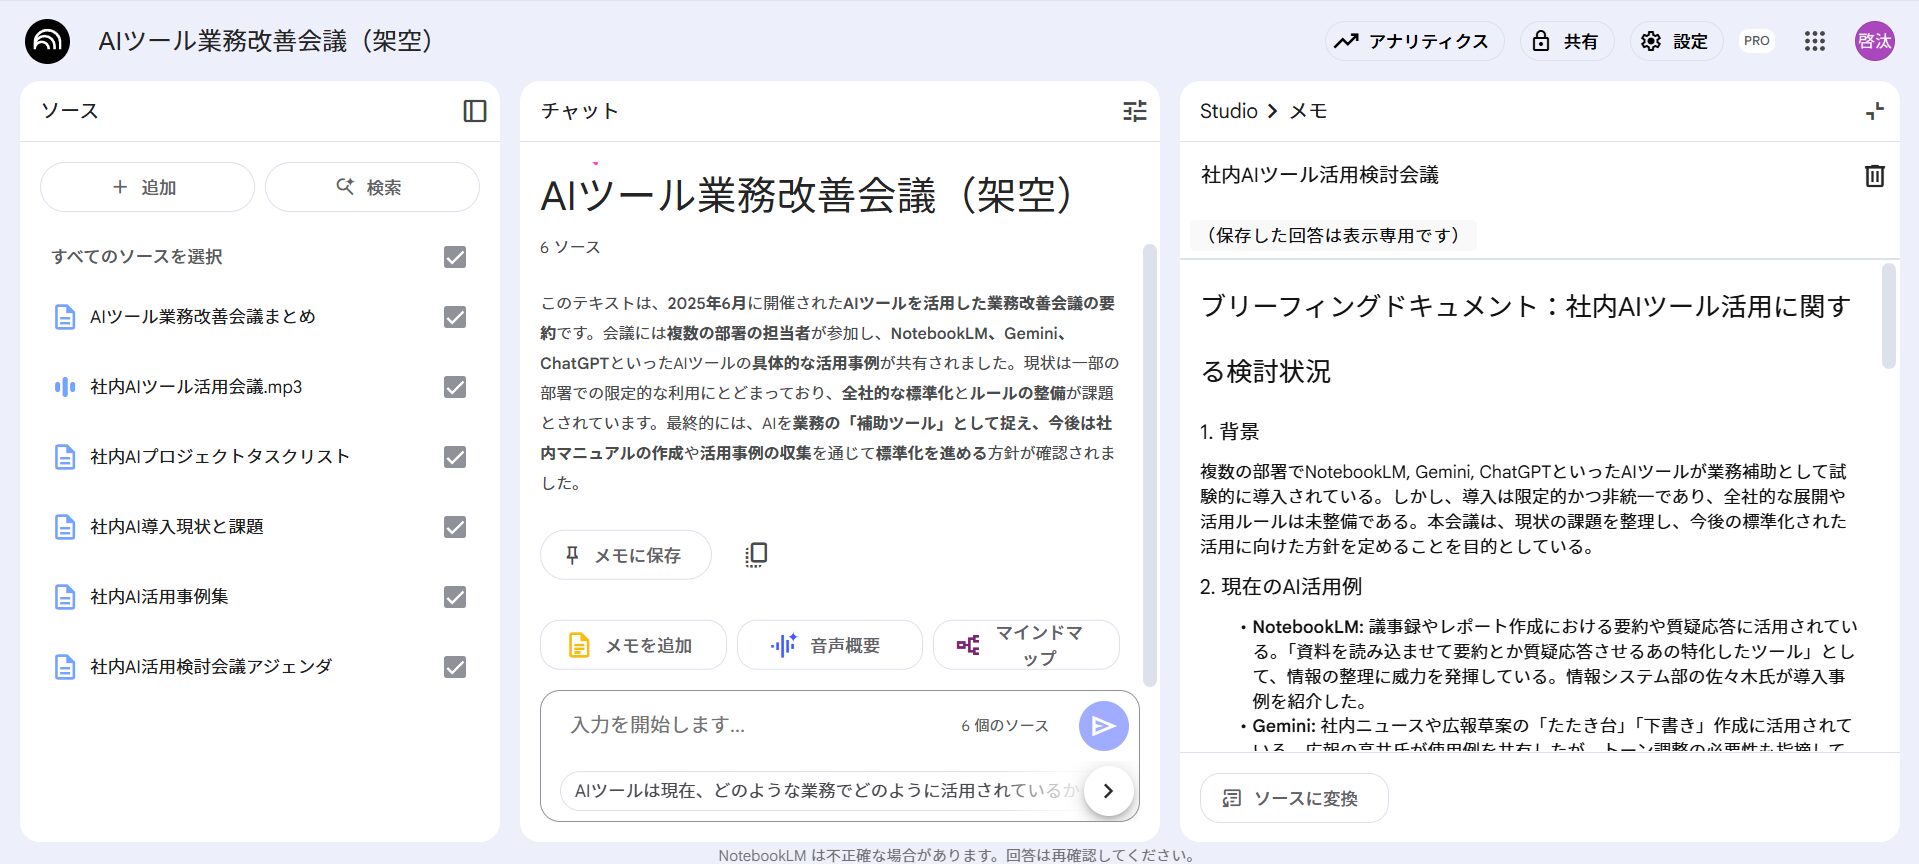Open source 社内AIプロジェクトタスクリスト
Screen dimensions: 1919x864
pyautogui.click(x=220, y=457)
